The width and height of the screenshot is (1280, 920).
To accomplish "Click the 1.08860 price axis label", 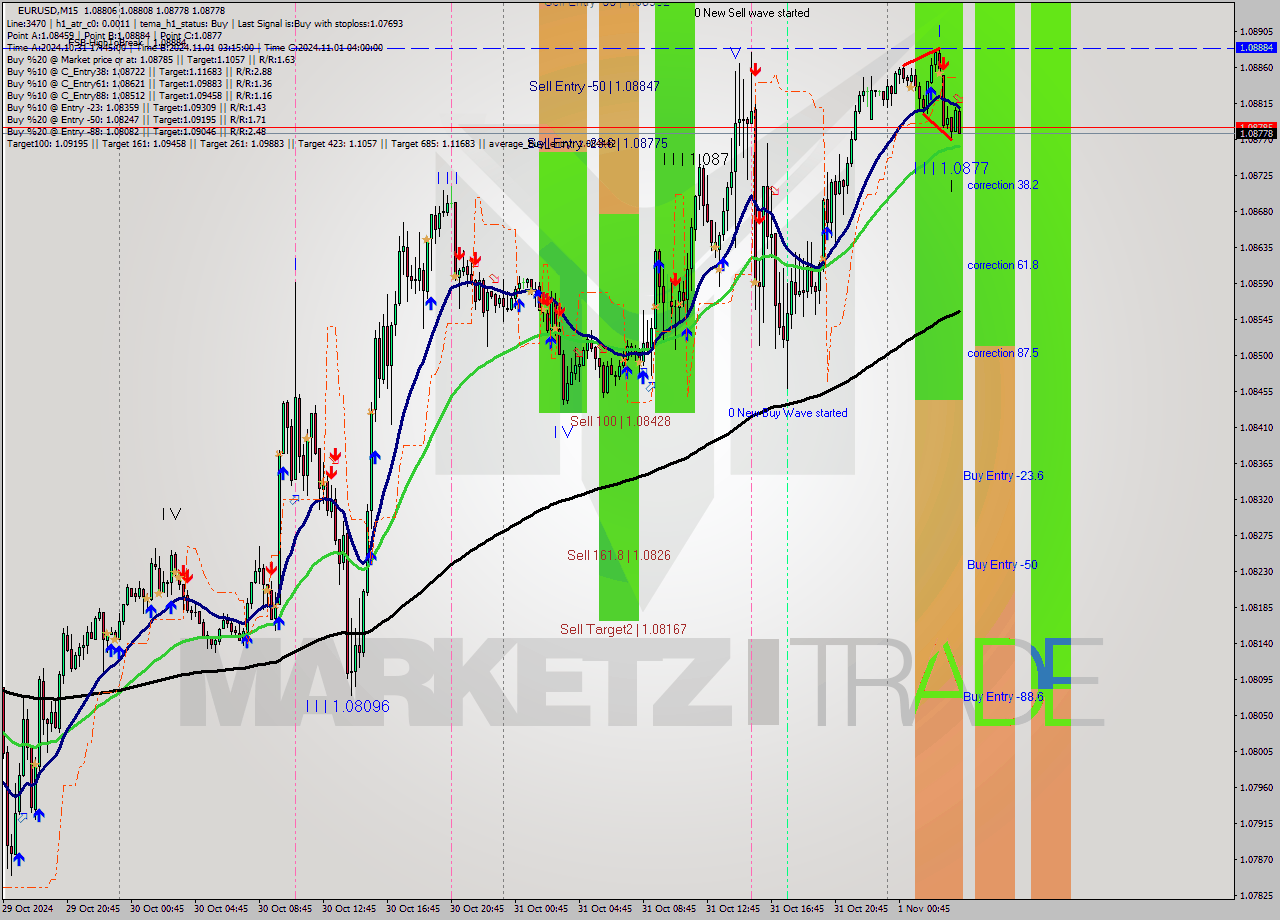I will point(1256,68).
